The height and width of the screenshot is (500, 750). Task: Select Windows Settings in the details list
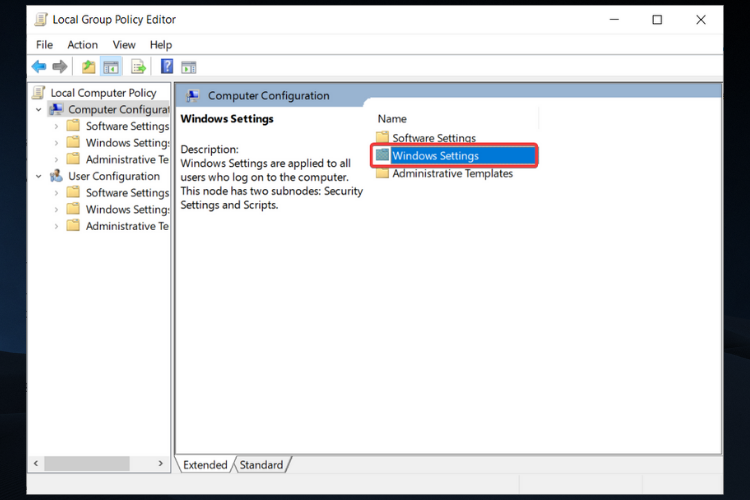tap(435, 155)
